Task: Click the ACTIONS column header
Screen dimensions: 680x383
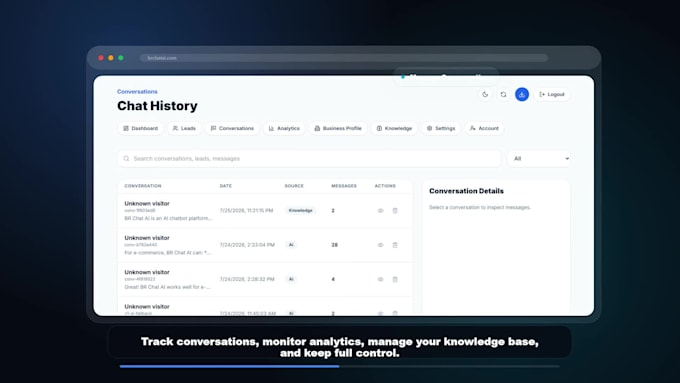Action: tap(385, 186)
